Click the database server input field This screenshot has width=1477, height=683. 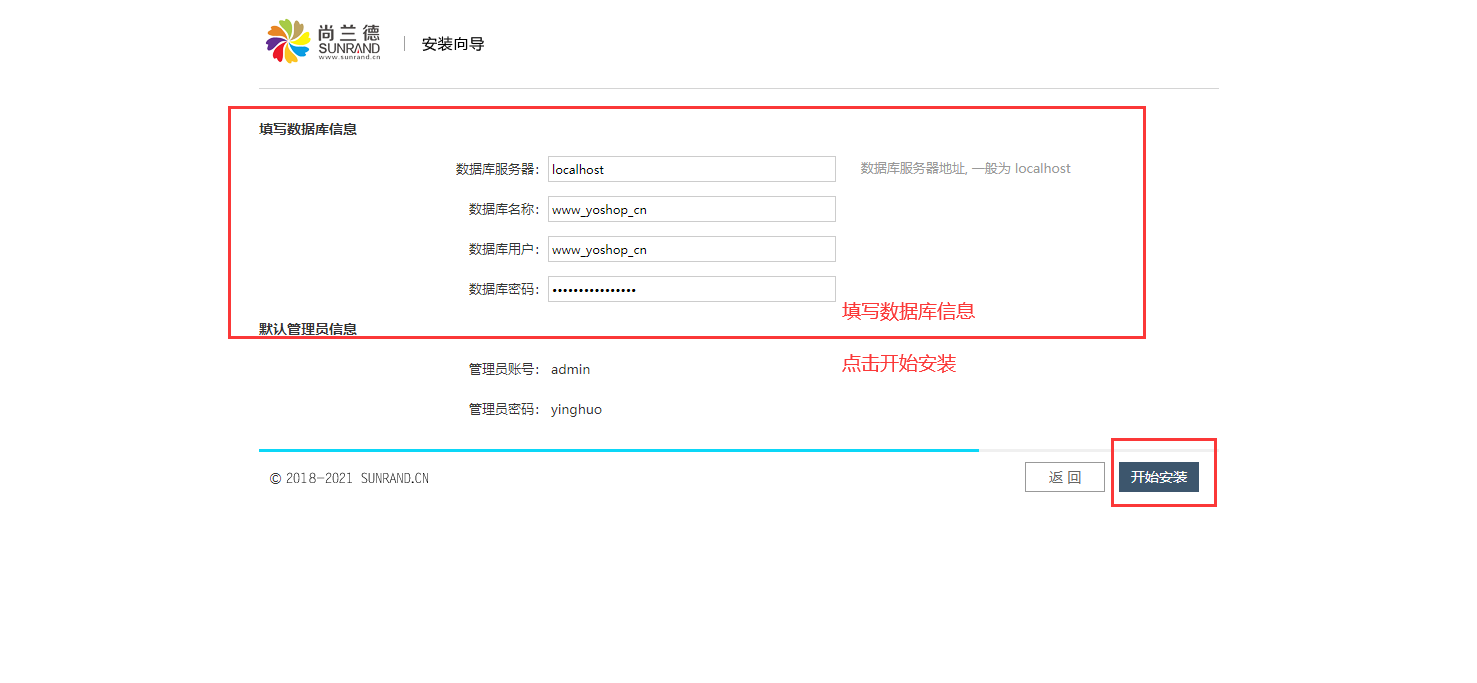point(692,169)
